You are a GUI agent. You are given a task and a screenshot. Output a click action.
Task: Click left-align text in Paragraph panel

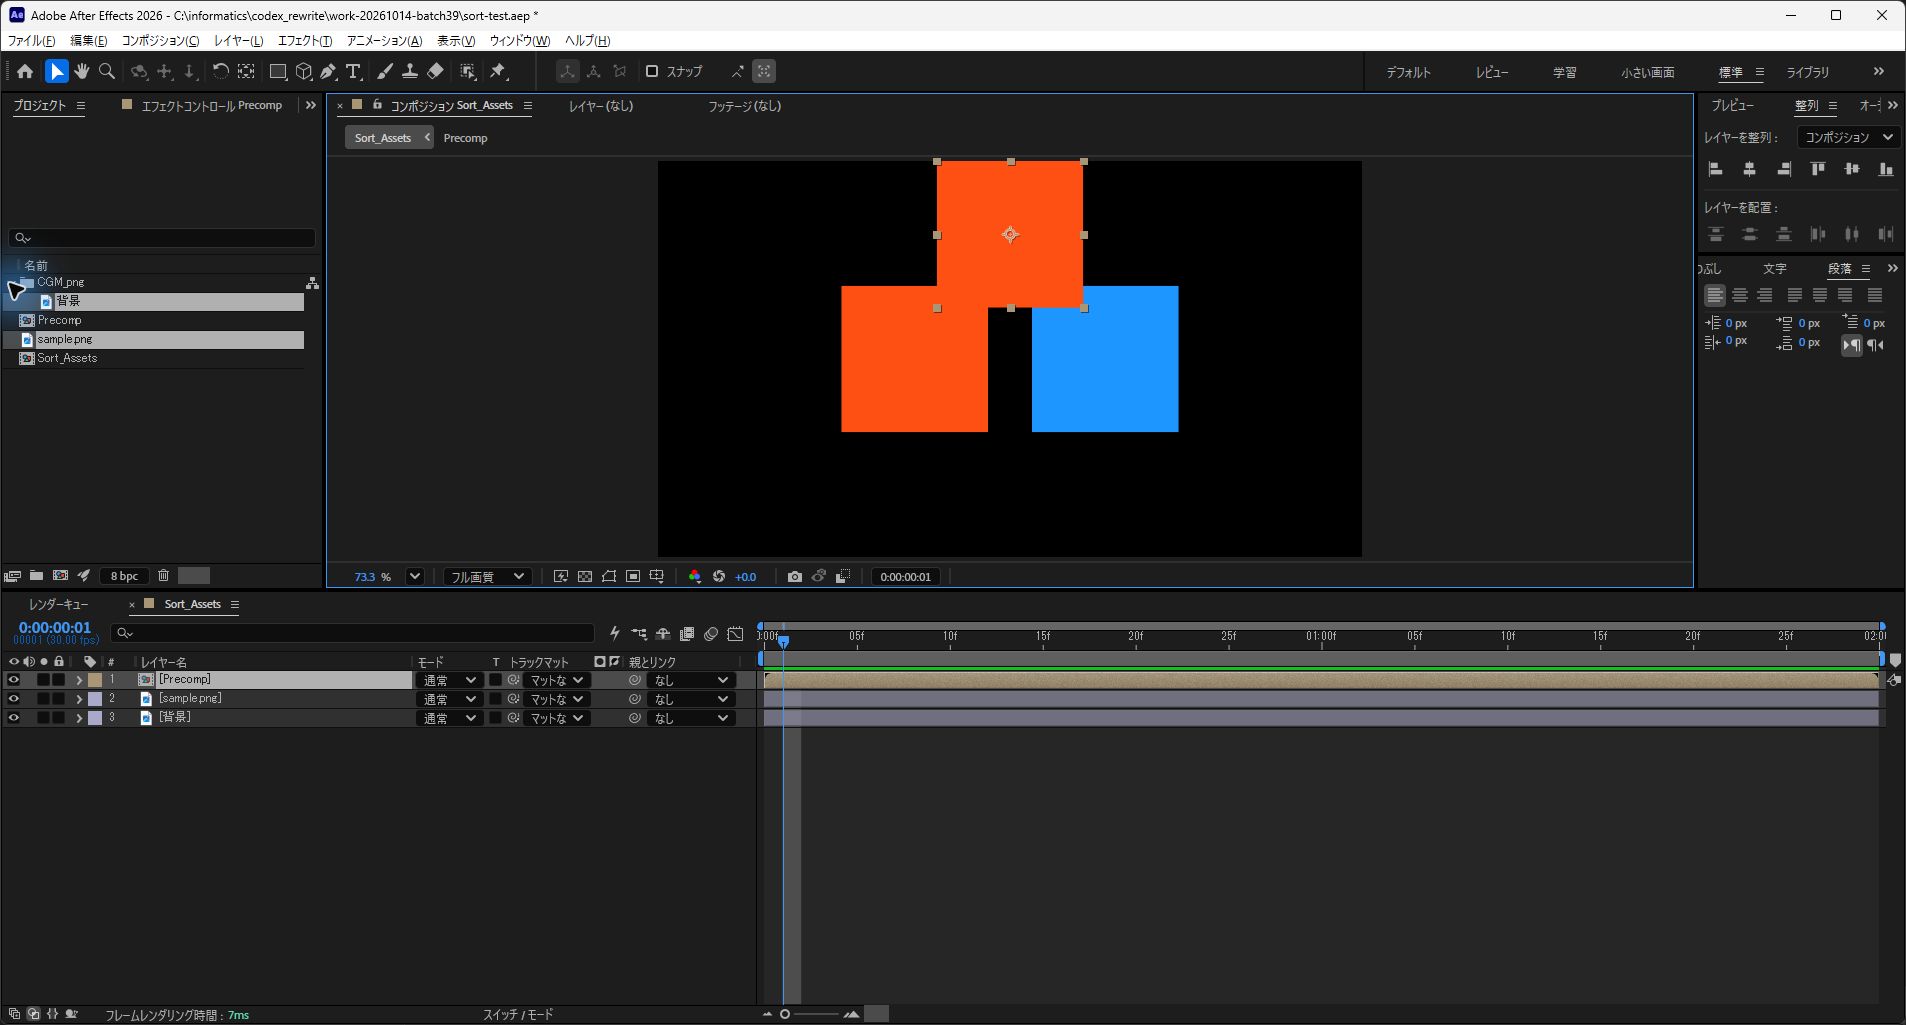(1715, 295)
